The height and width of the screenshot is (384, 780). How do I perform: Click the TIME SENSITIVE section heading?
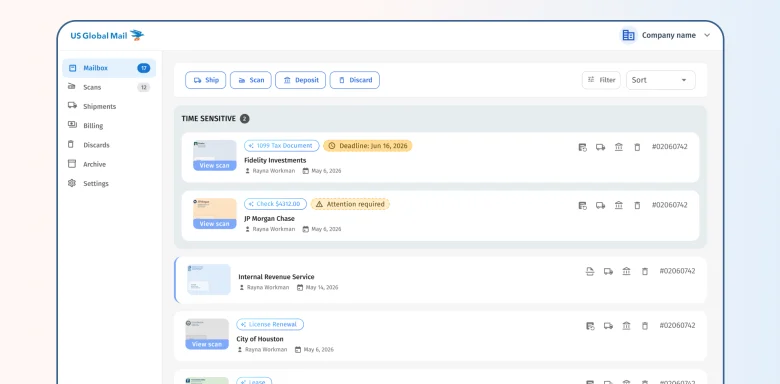[x=208, y=119]
